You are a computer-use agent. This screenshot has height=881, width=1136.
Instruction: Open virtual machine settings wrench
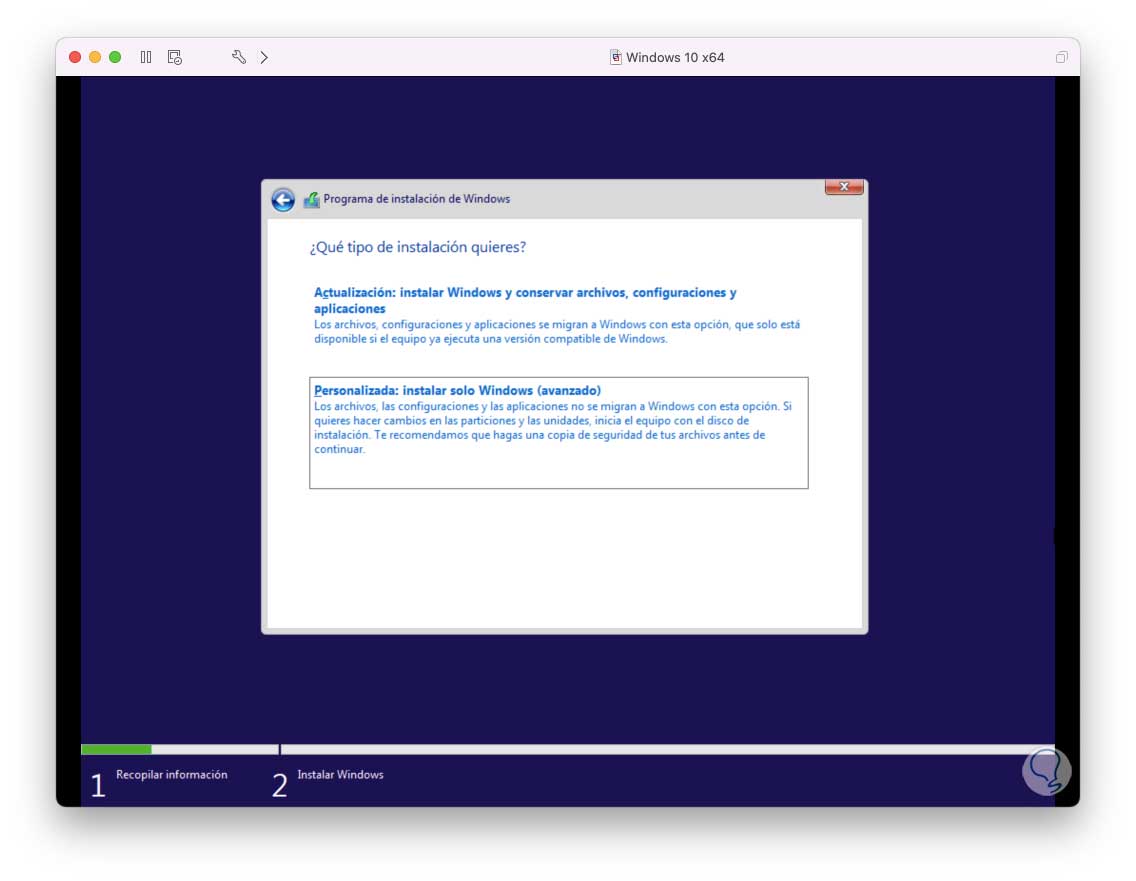(x=239, y=57)
